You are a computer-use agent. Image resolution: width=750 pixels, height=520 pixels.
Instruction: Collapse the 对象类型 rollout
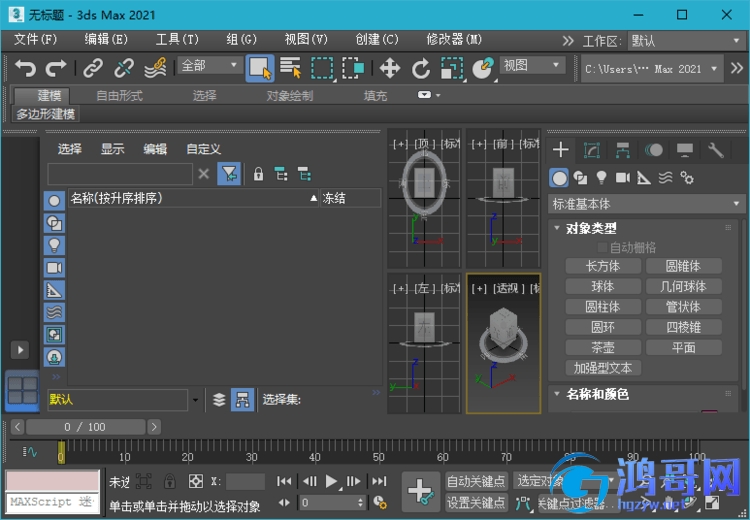[591, 228]
